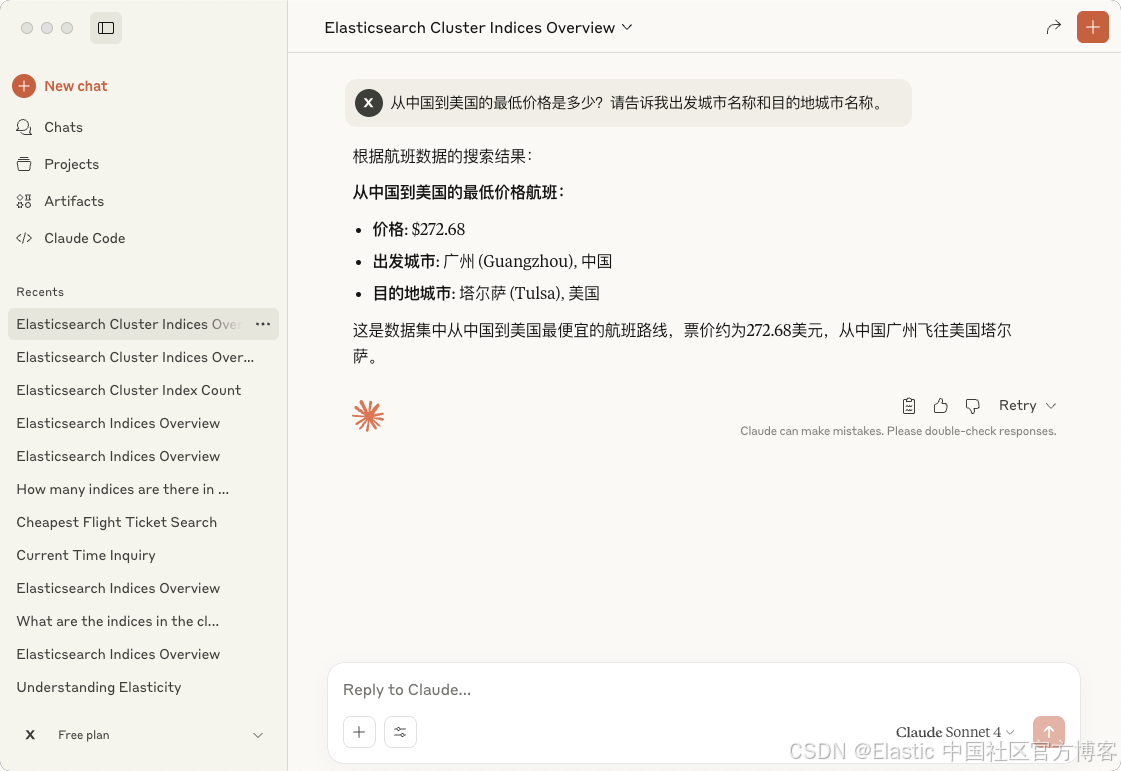Click the price $272.68 text

(438, 230)
